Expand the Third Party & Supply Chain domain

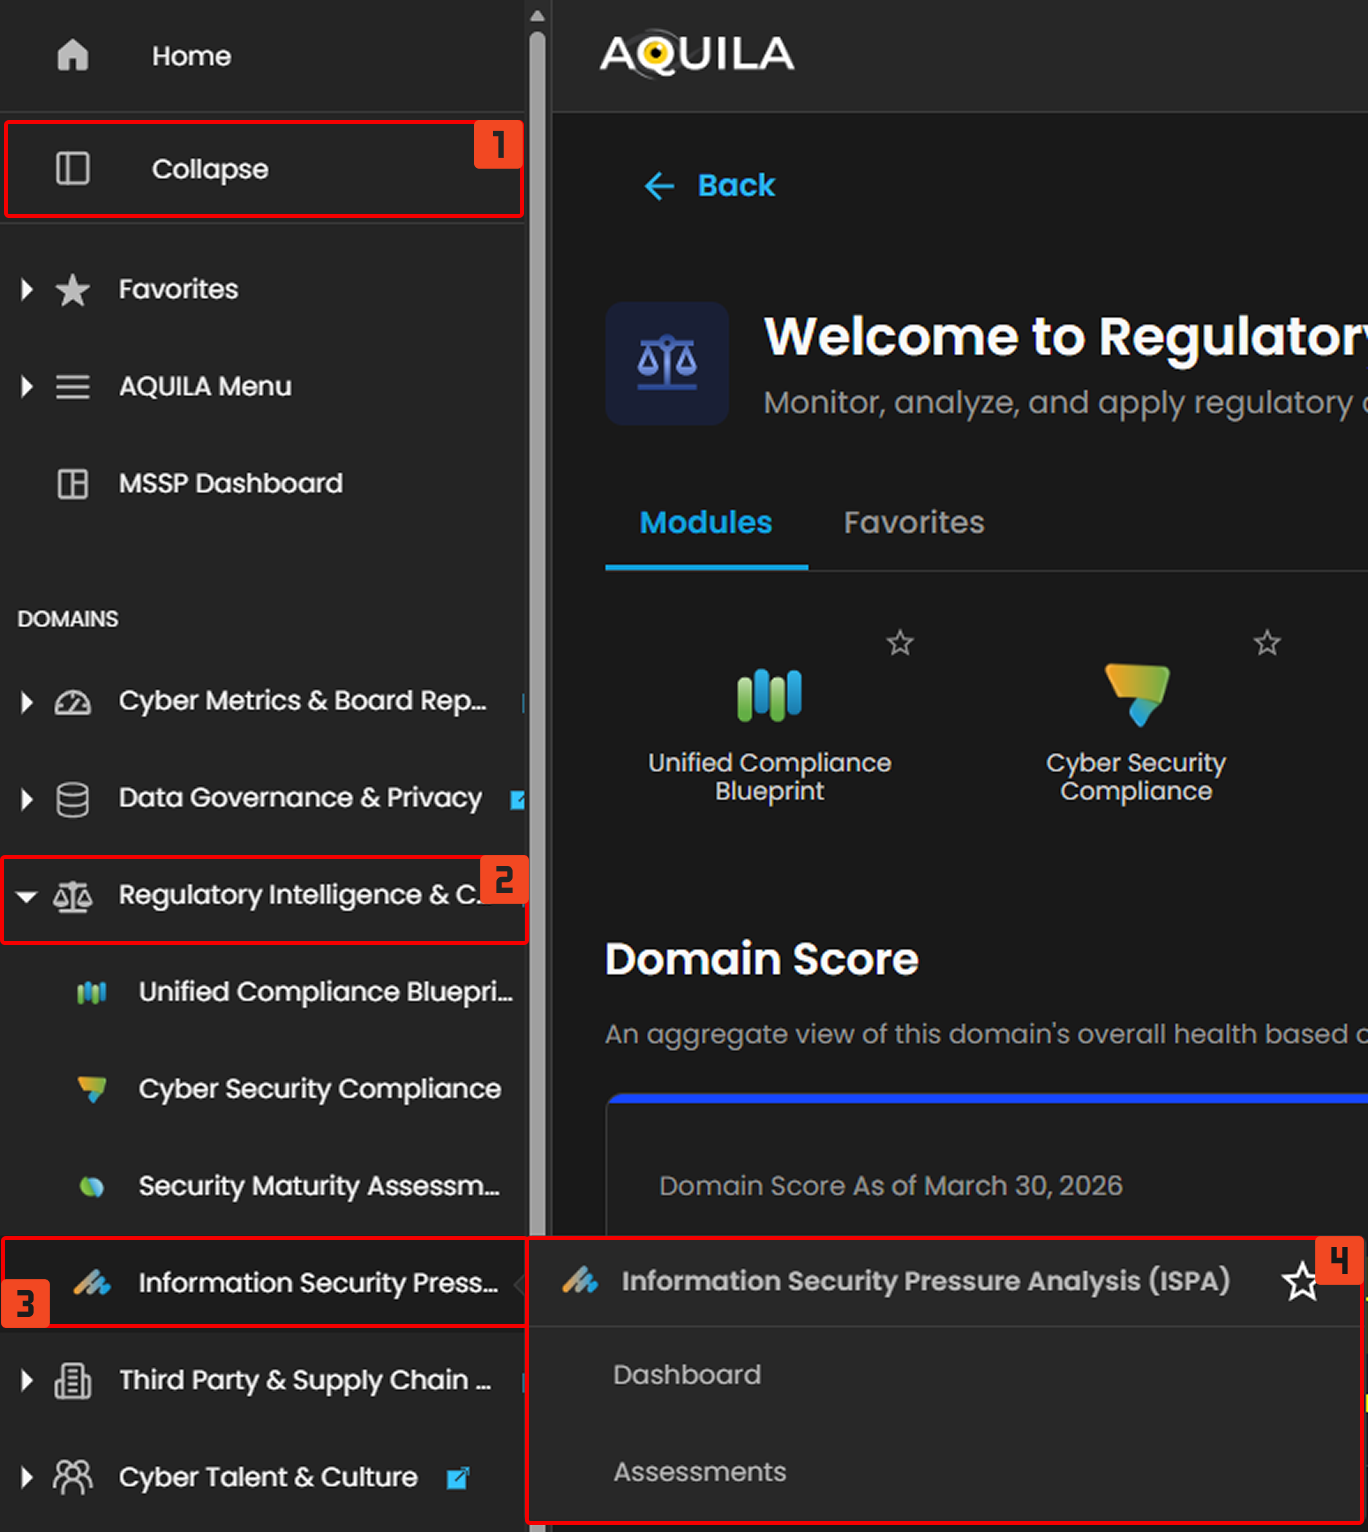27,1381
